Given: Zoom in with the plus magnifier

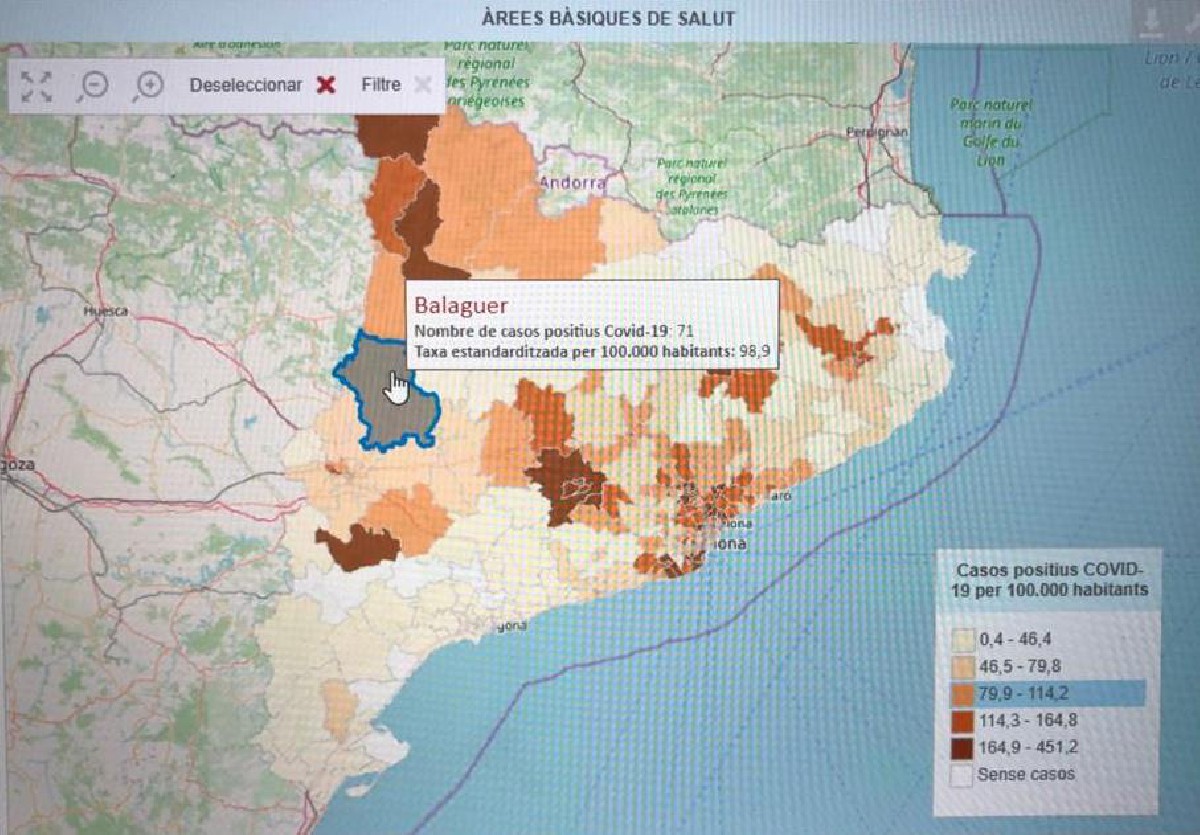Looking at the screenshot, I should point(148,86).
